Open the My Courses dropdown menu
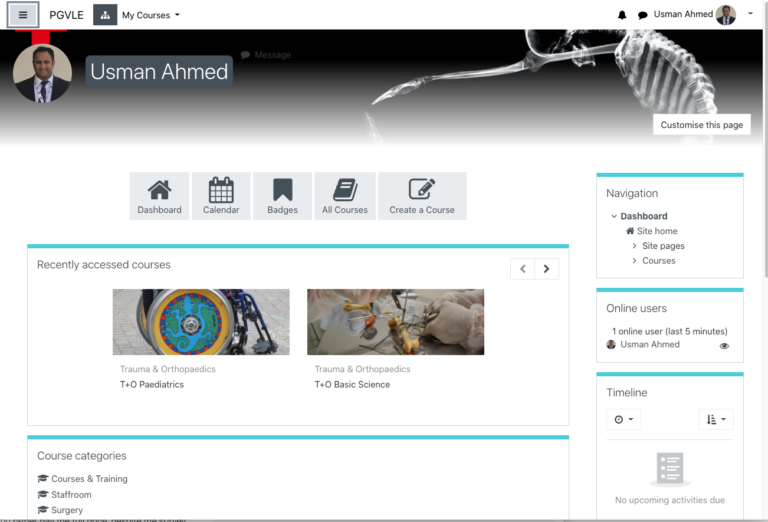 [151, 15]
